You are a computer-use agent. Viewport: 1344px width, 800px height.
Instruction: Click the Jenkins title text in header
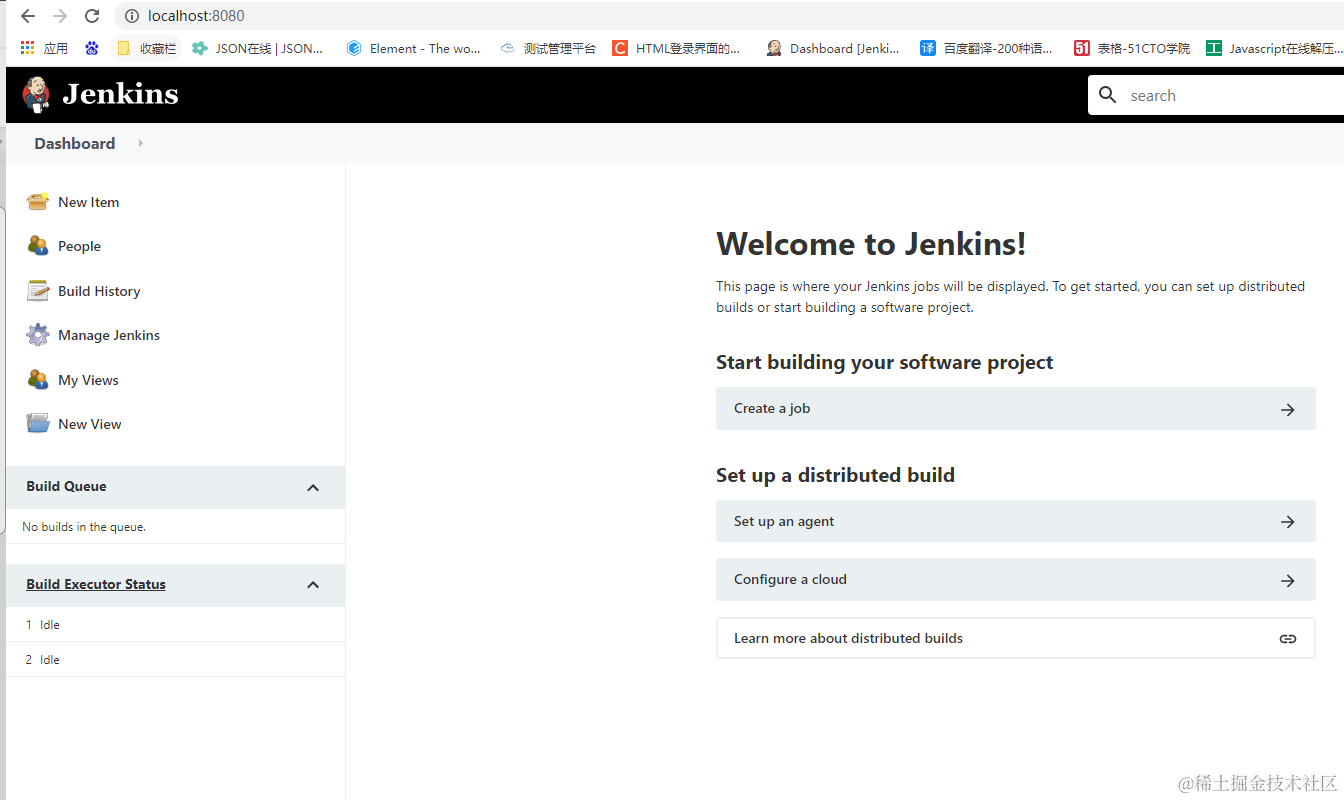click(120, 94)
